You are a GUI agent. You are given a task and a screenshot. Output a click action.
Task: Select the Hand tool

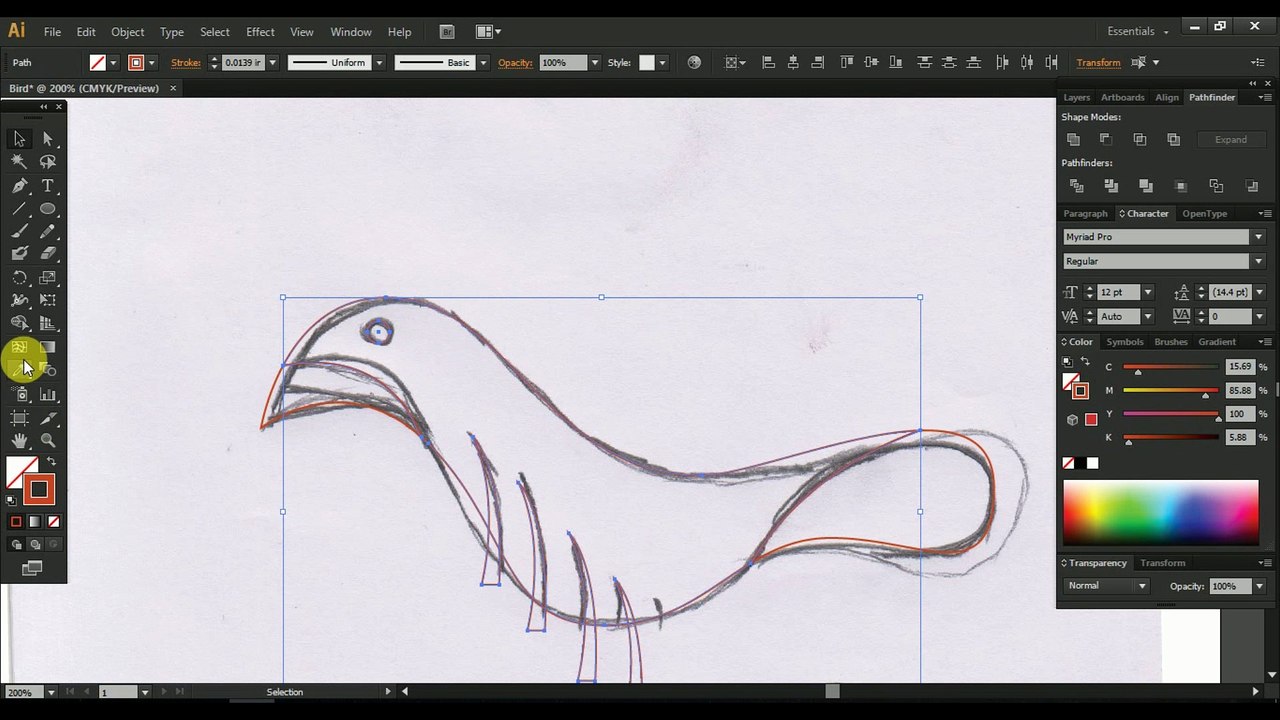coord(19,441)
